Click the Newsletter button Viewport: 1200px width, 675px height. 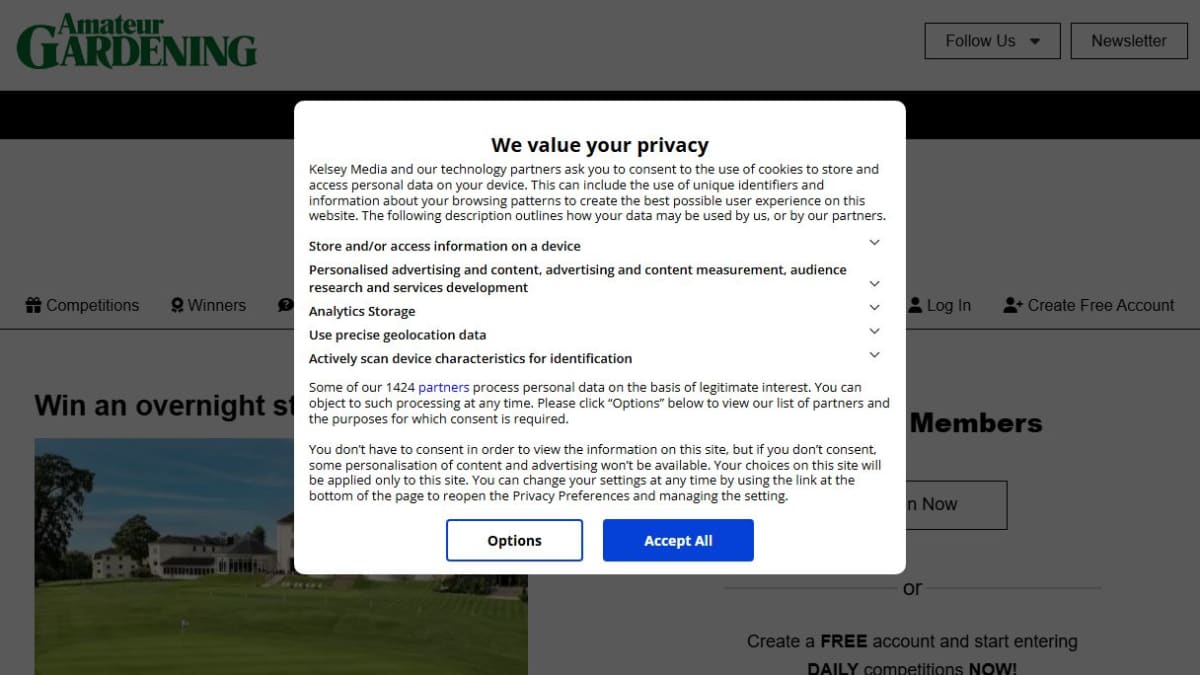1129,41
